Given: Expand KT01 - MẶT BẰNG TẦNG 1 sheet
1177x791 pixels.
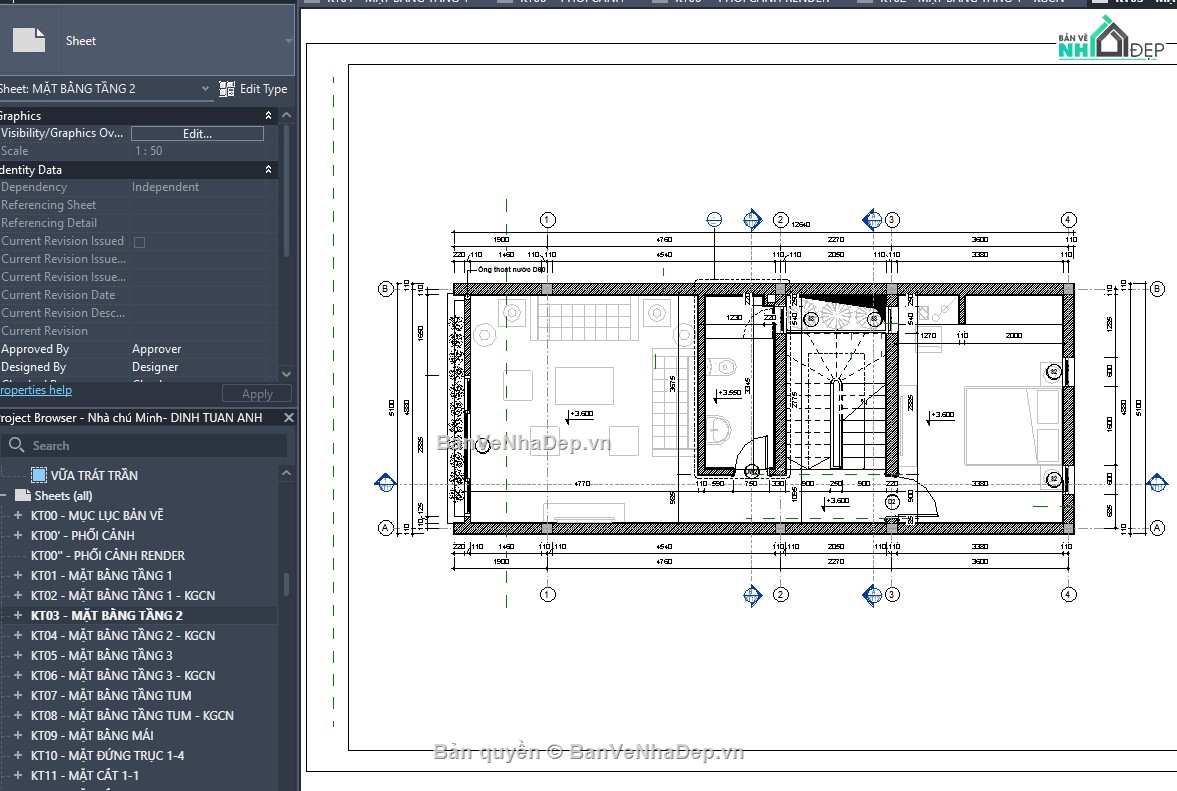Looking at the screenshot, I should (18, 575).
